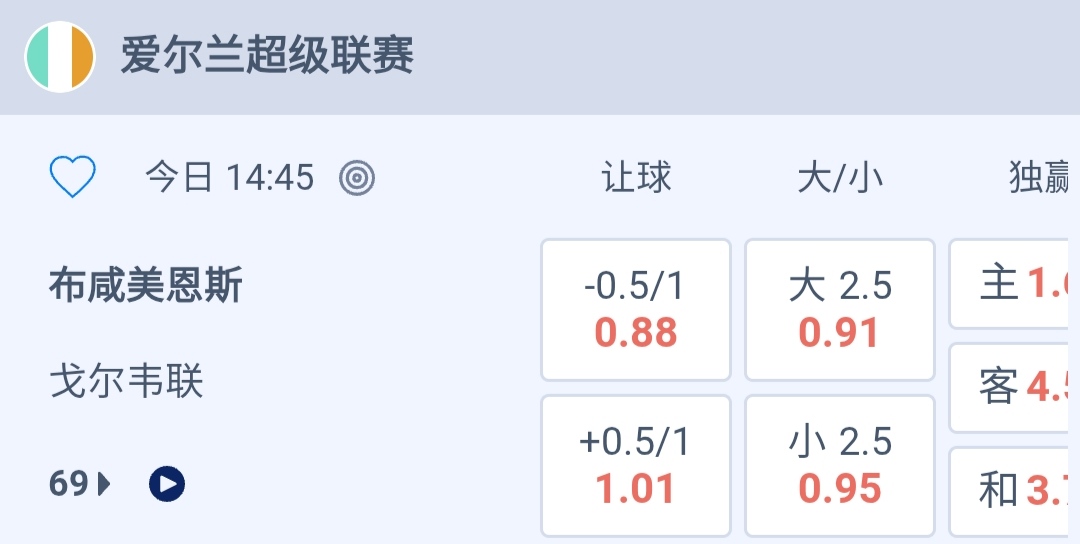
Task: Tap the 独赢 column header
Action: tap(1040, 178)
